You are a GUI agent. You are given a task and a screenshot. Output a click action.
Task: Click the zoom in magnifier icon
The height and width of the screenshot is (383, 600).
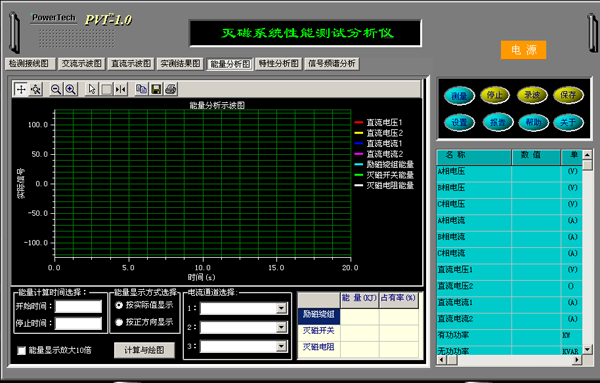coord(71,89)
